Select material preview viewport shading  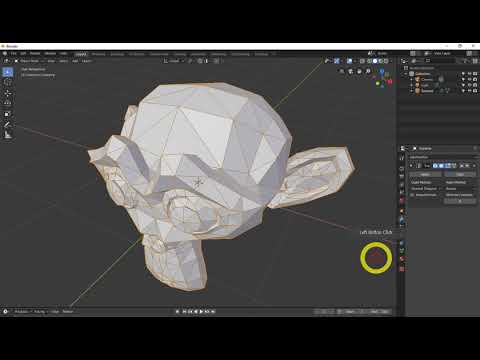(381, 61)
